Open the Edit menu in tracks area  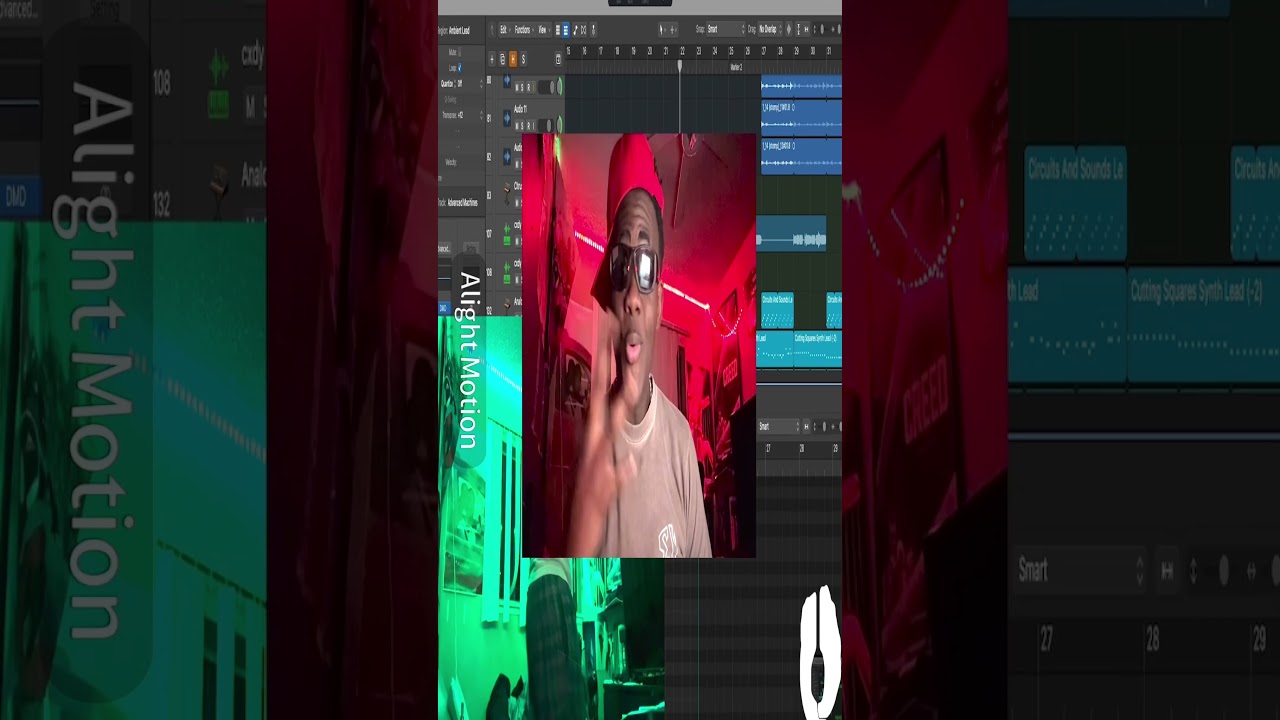point(504,29)
